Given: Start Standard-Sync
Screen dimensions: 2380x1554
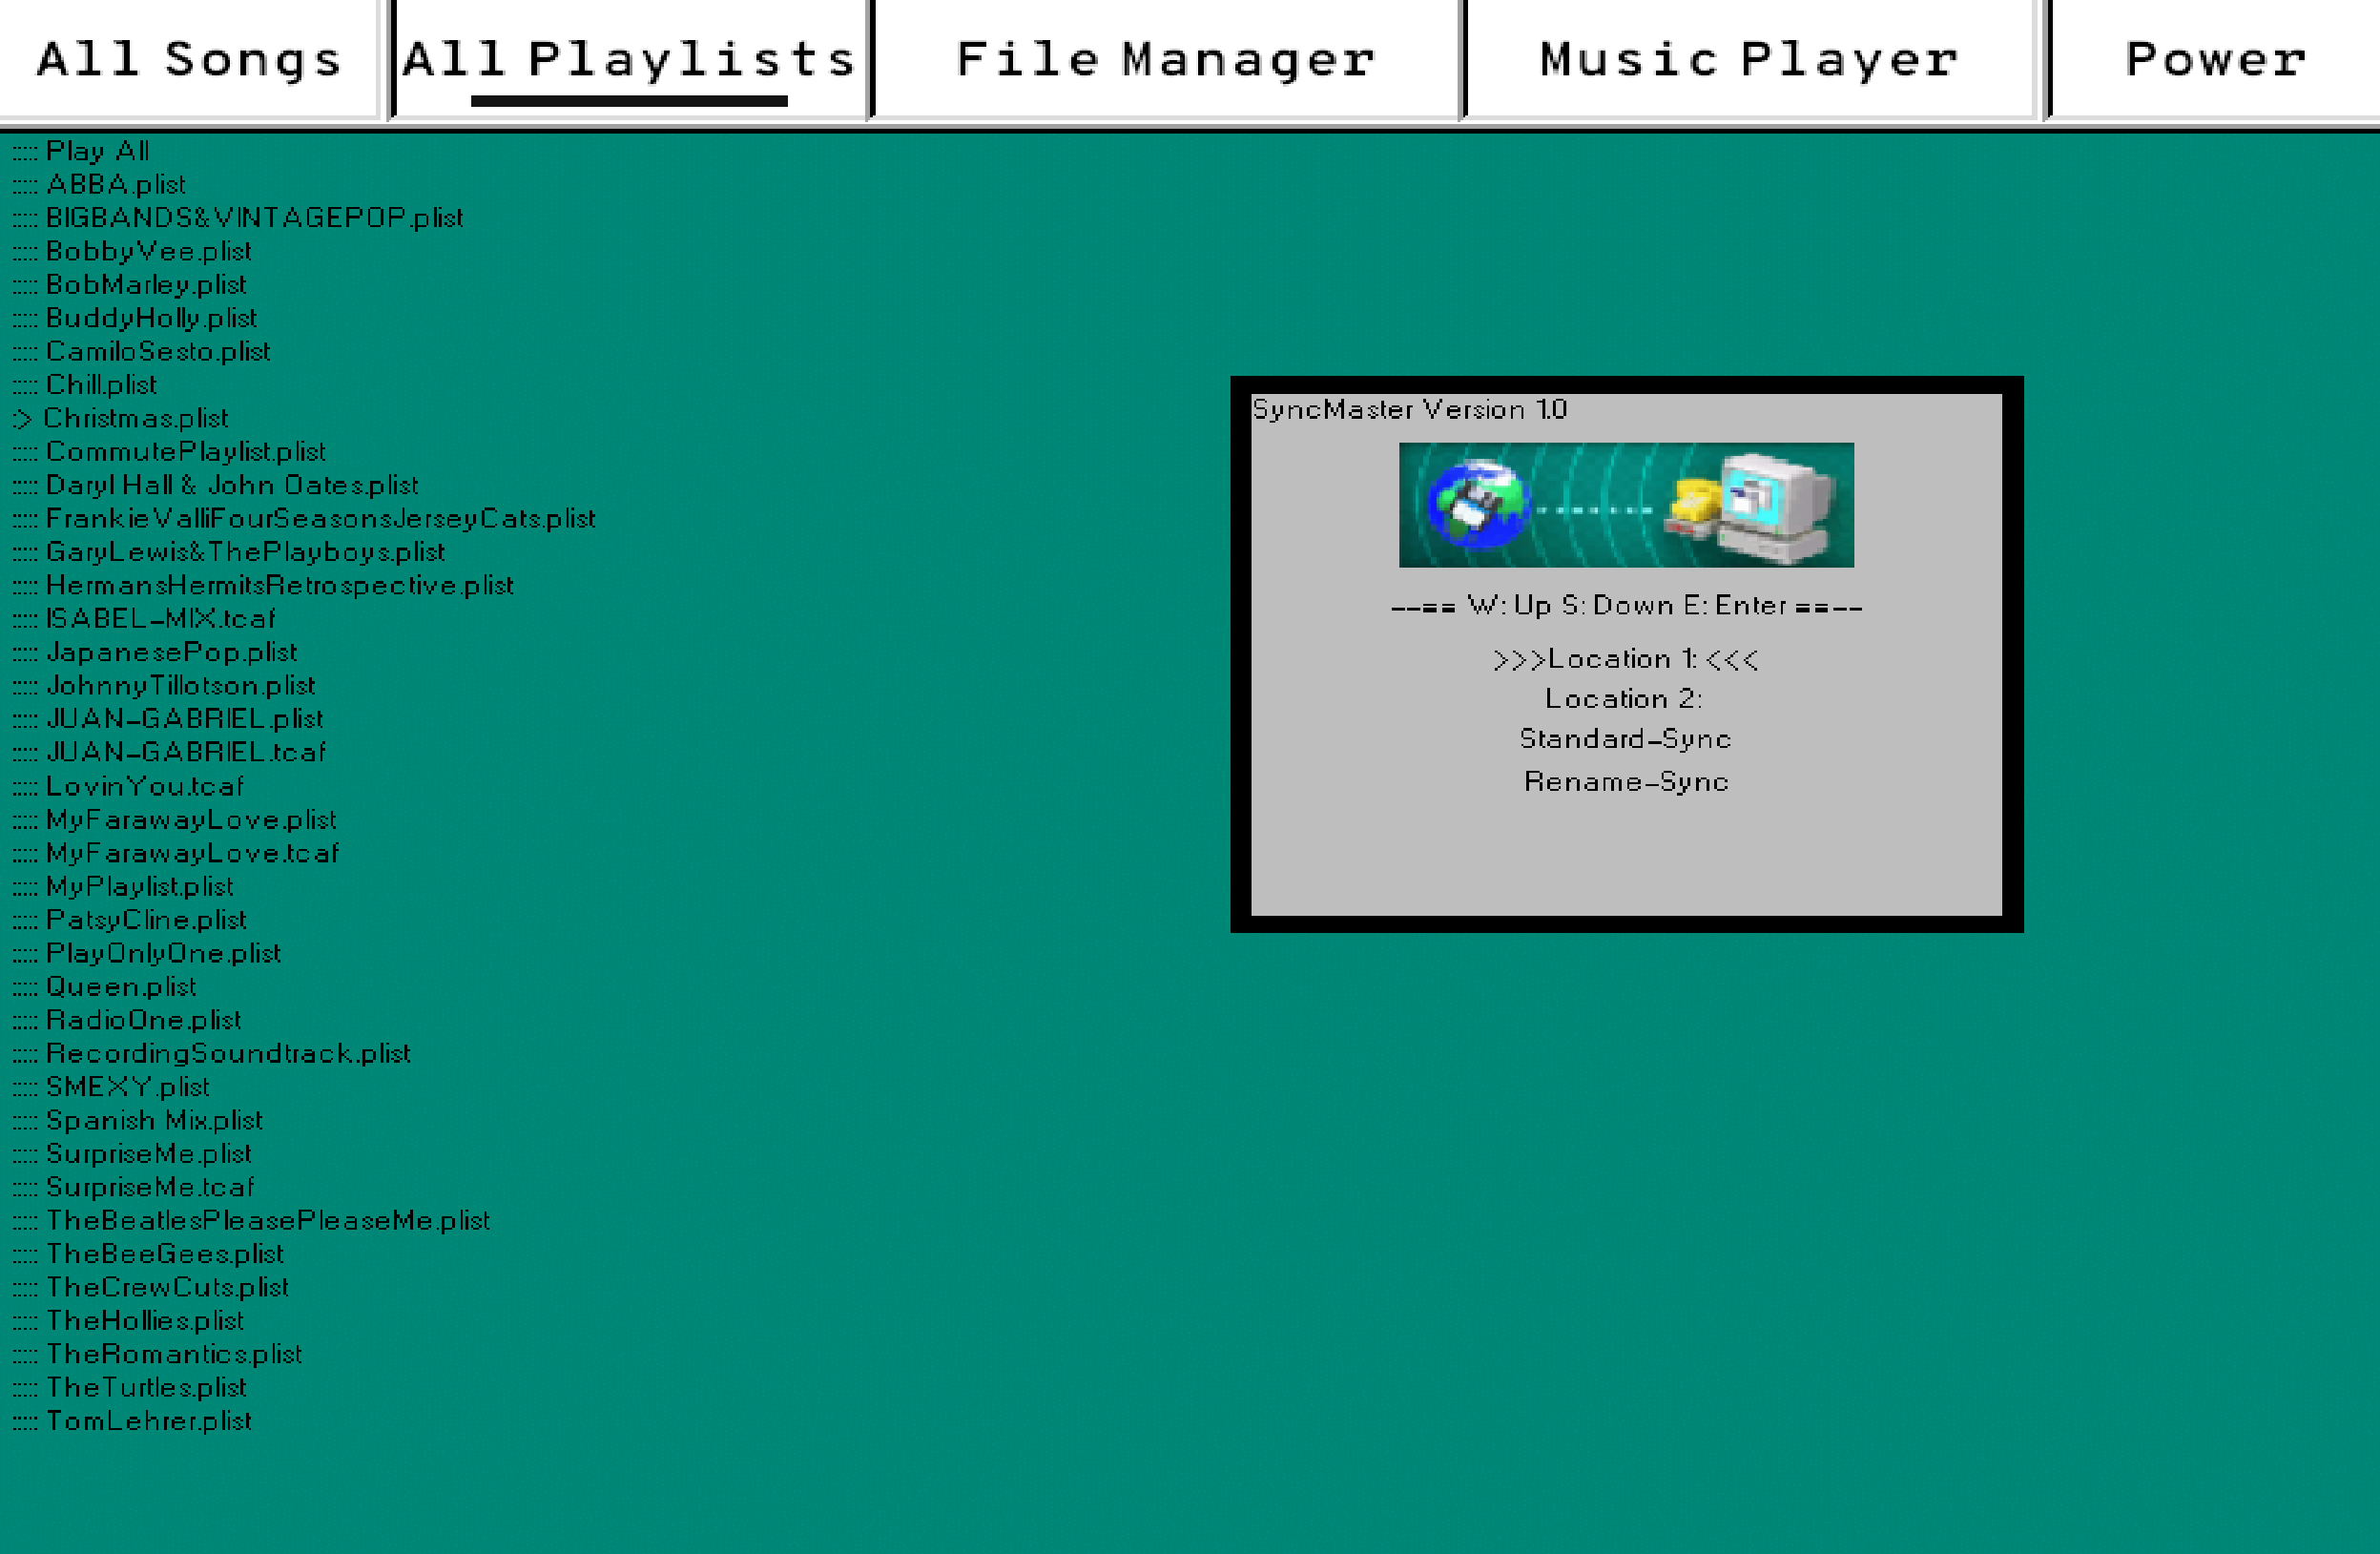Looking at the screenshot, I should point(1625,739).
